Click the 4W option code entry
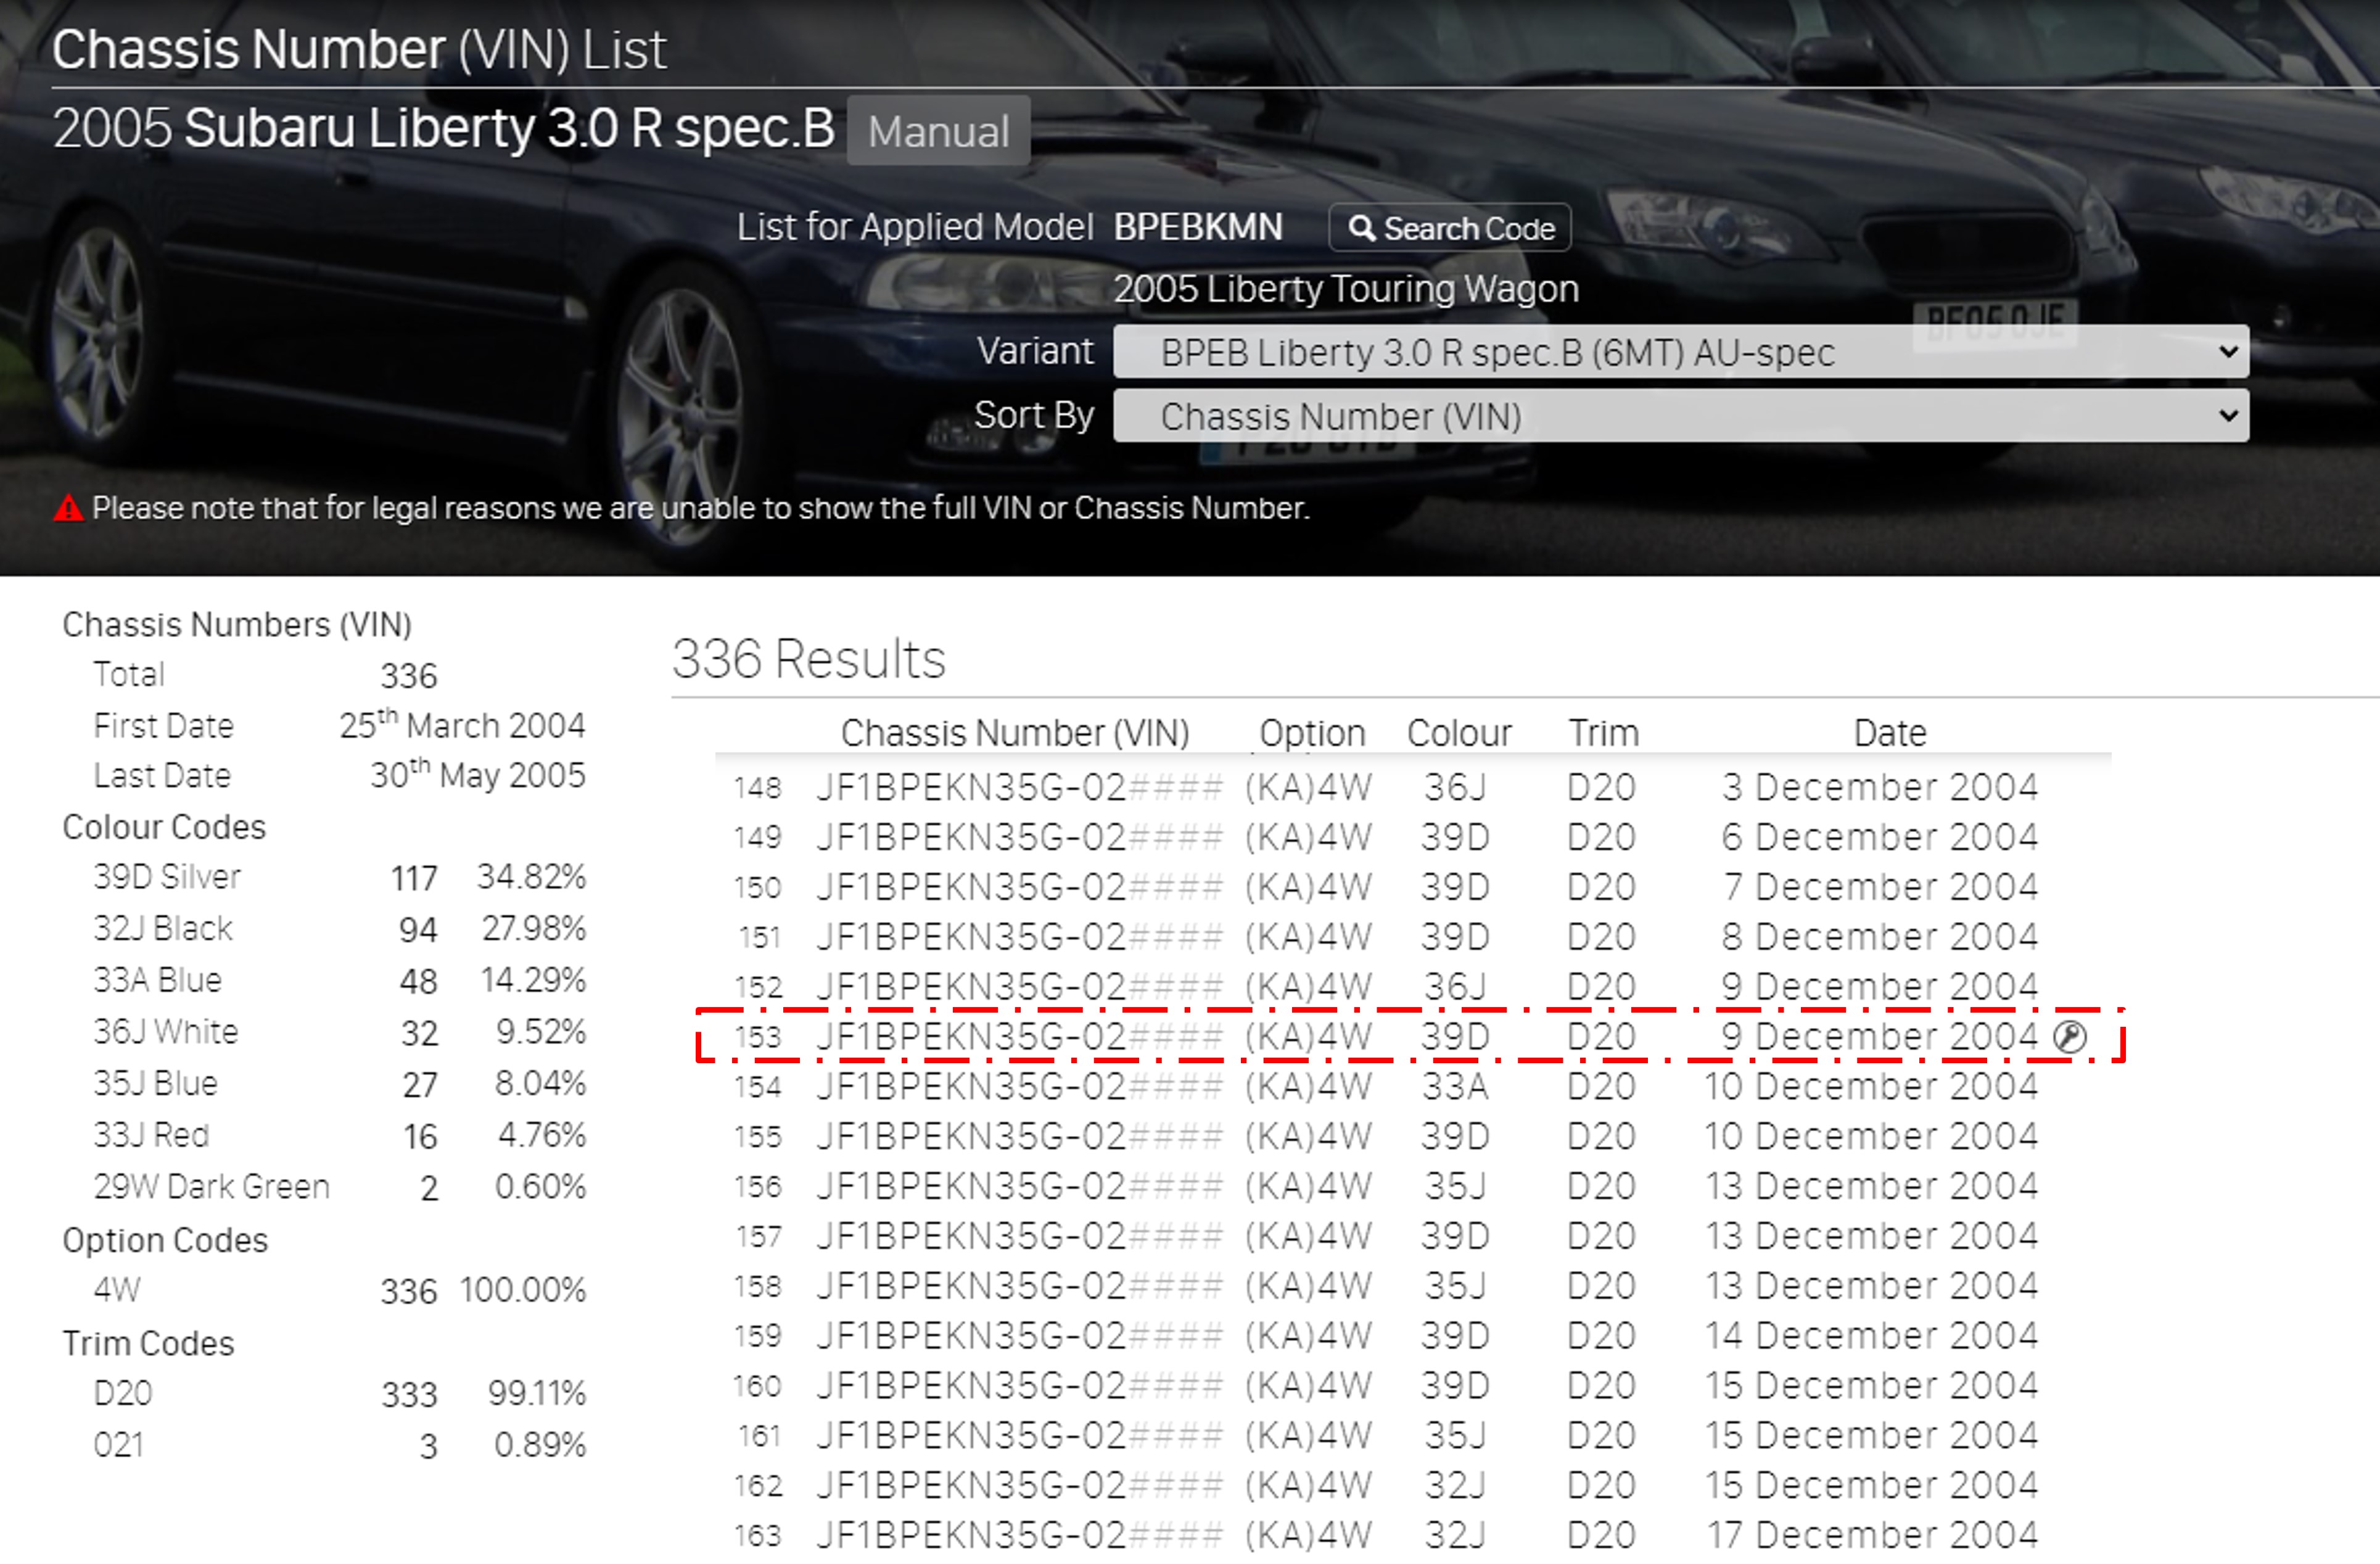The image size is (2380, 1564). (x=117, y=1290)
